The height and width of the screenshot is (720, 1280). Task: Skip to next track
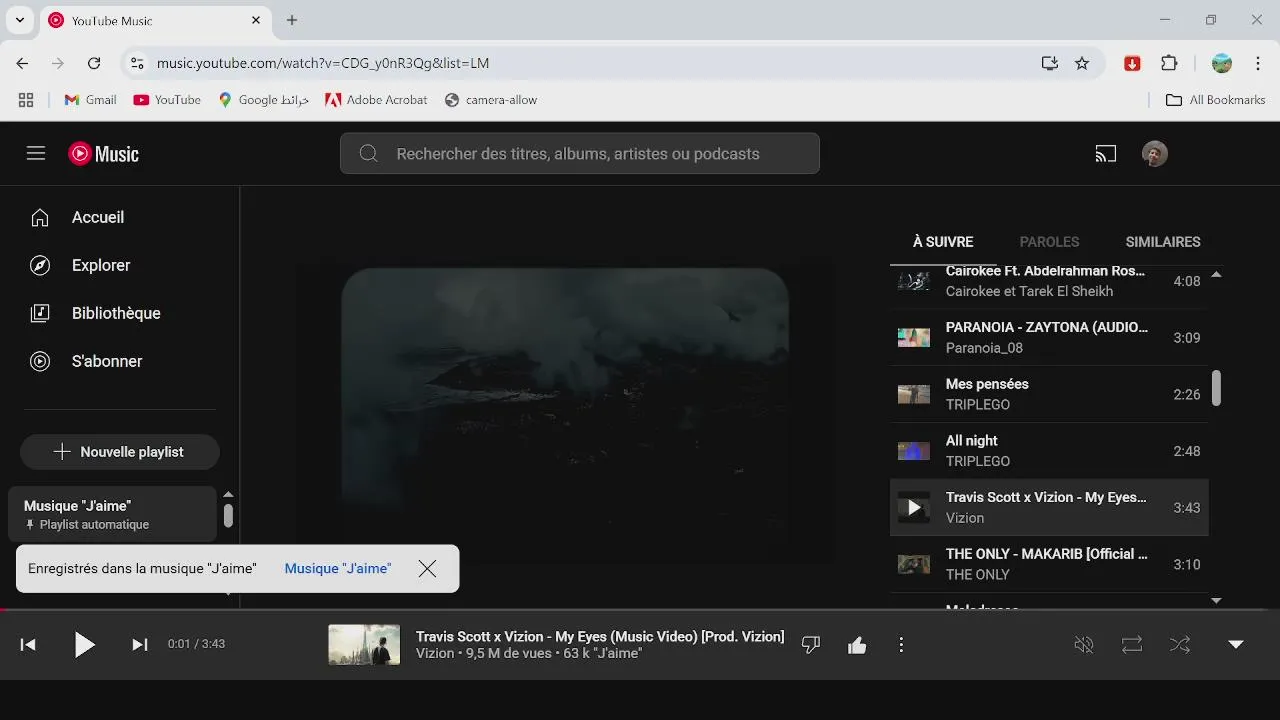click(140, 645)
